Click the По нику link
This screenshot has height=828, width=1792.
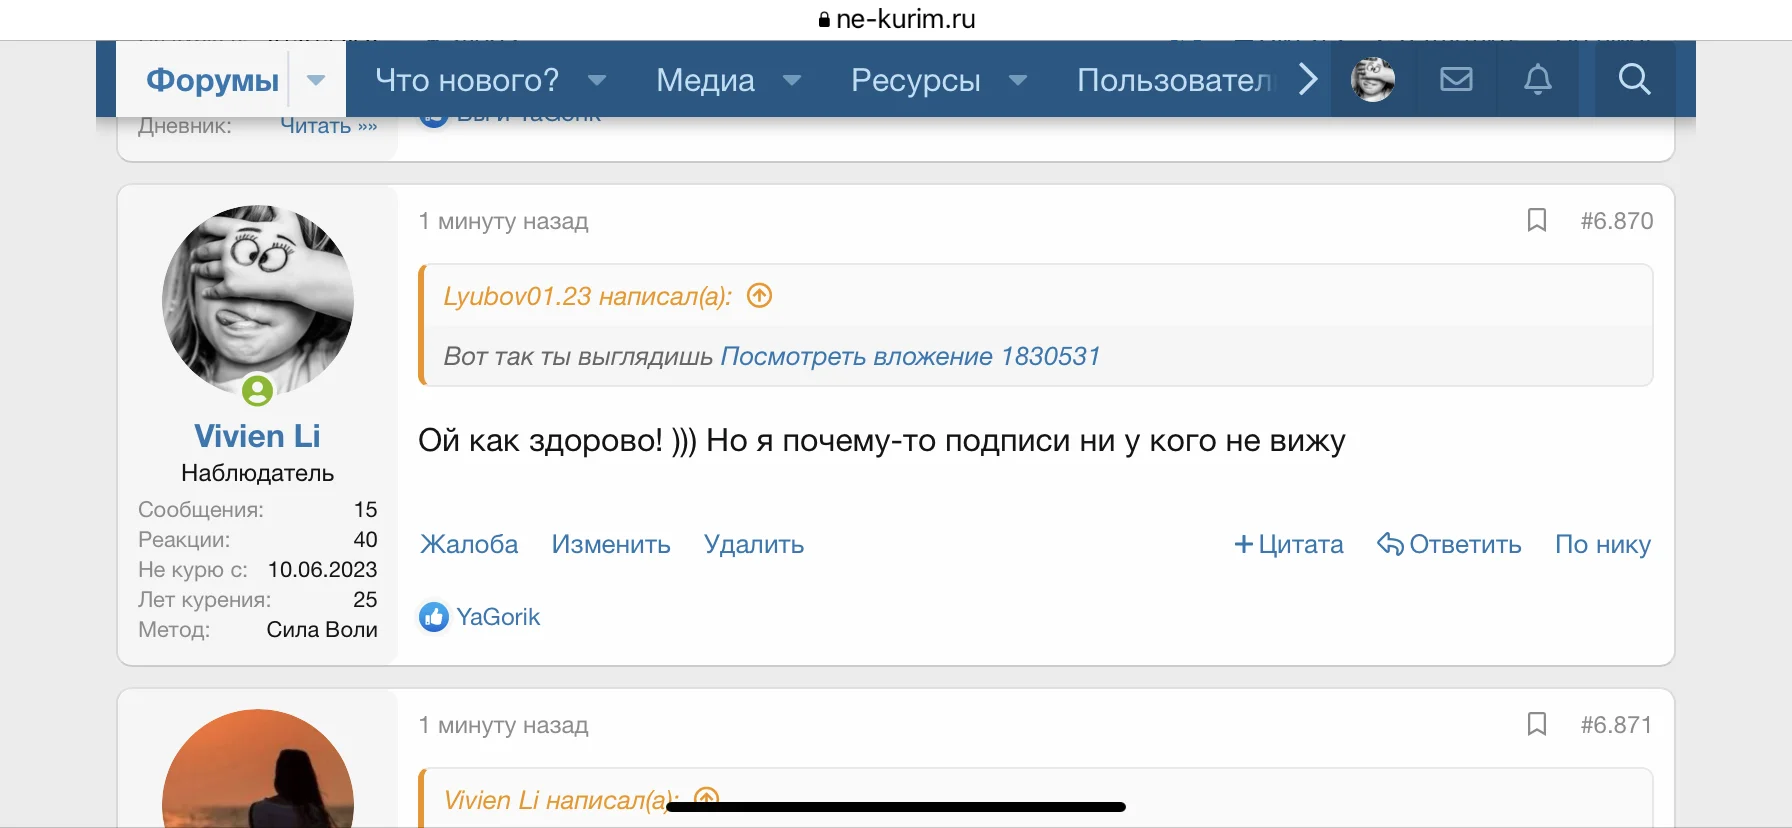(x=1603, y=544)
